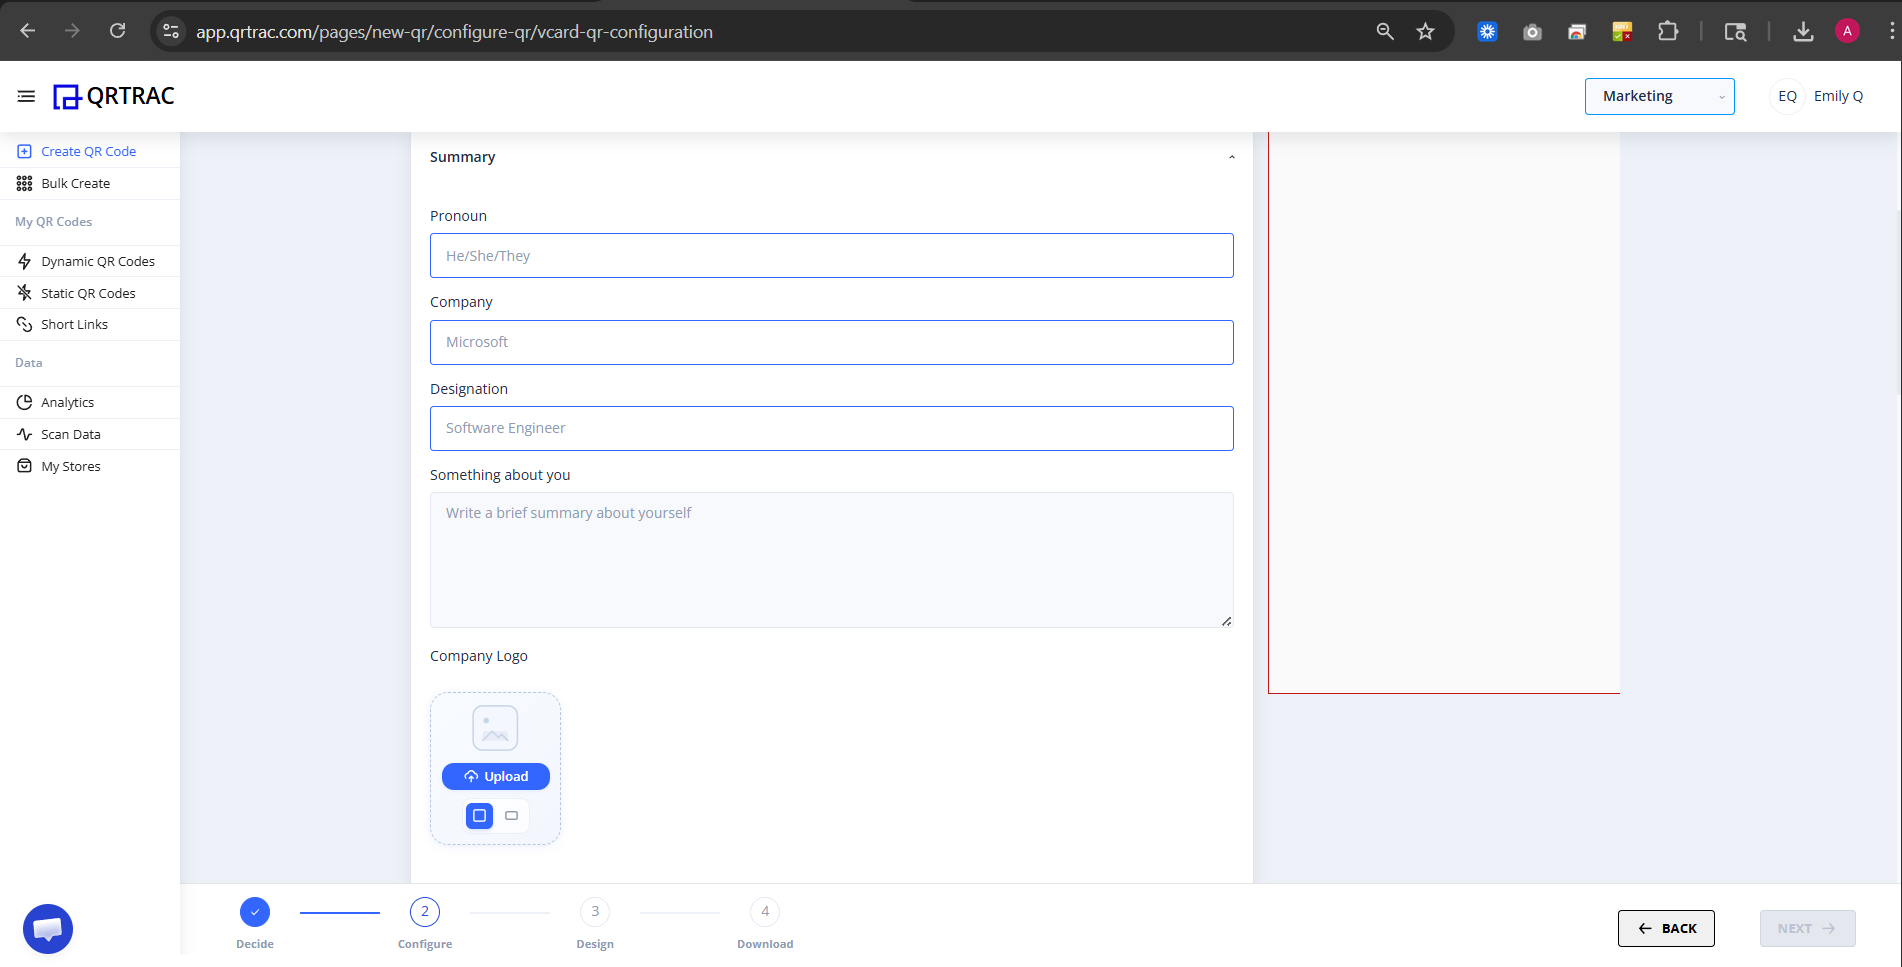Upload a company logo
The width and height of the screenshot is (1902, 967).
[495, 776]
